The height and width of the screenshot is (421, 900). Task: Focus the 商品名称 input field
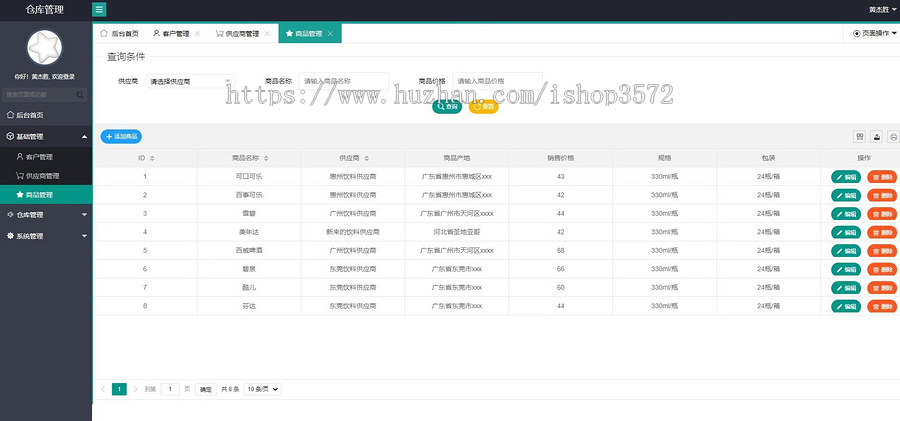(x=344, y=81)
